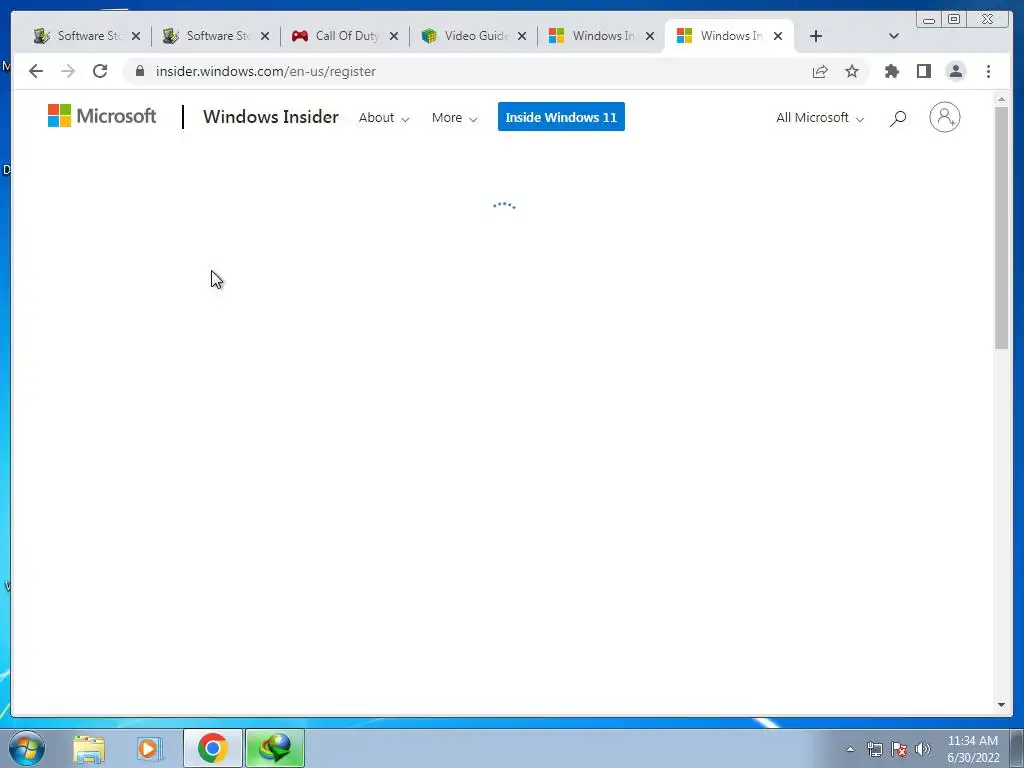Open the site search magnifier

click(x=898, y=118)
